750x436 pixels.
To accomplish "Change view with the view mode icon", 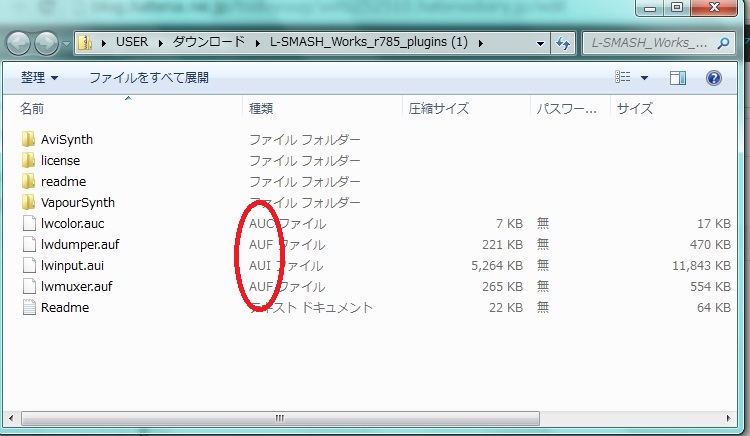I will pos(622,77).
